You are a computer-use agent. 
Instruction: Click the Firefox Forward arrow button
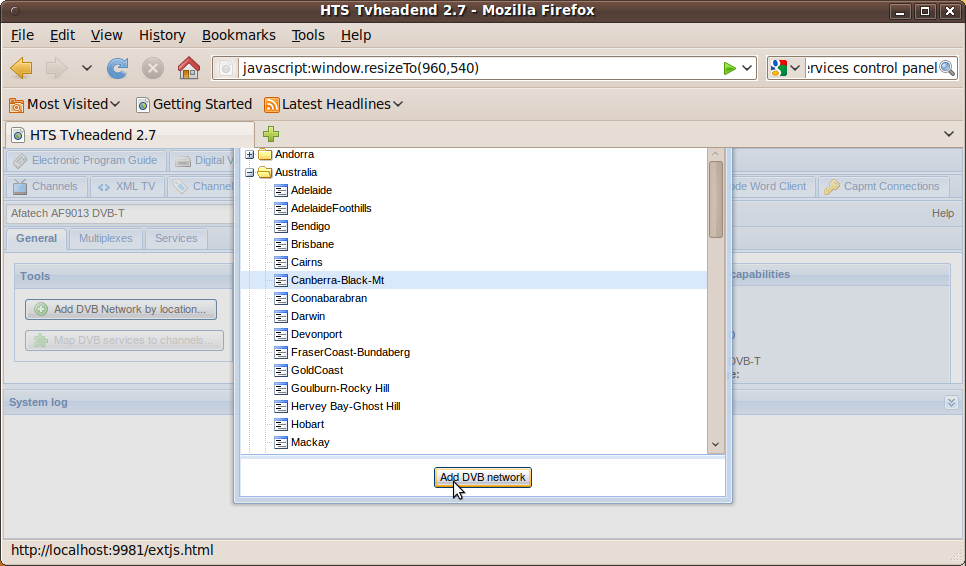click(57, 68)
